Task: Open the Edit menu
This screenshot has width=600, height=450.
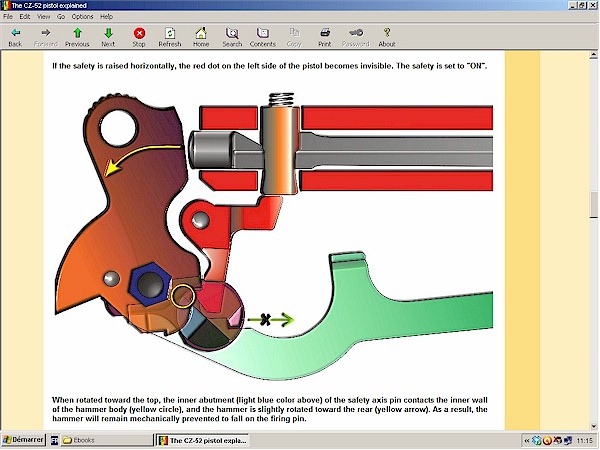Action: point(25,16)
